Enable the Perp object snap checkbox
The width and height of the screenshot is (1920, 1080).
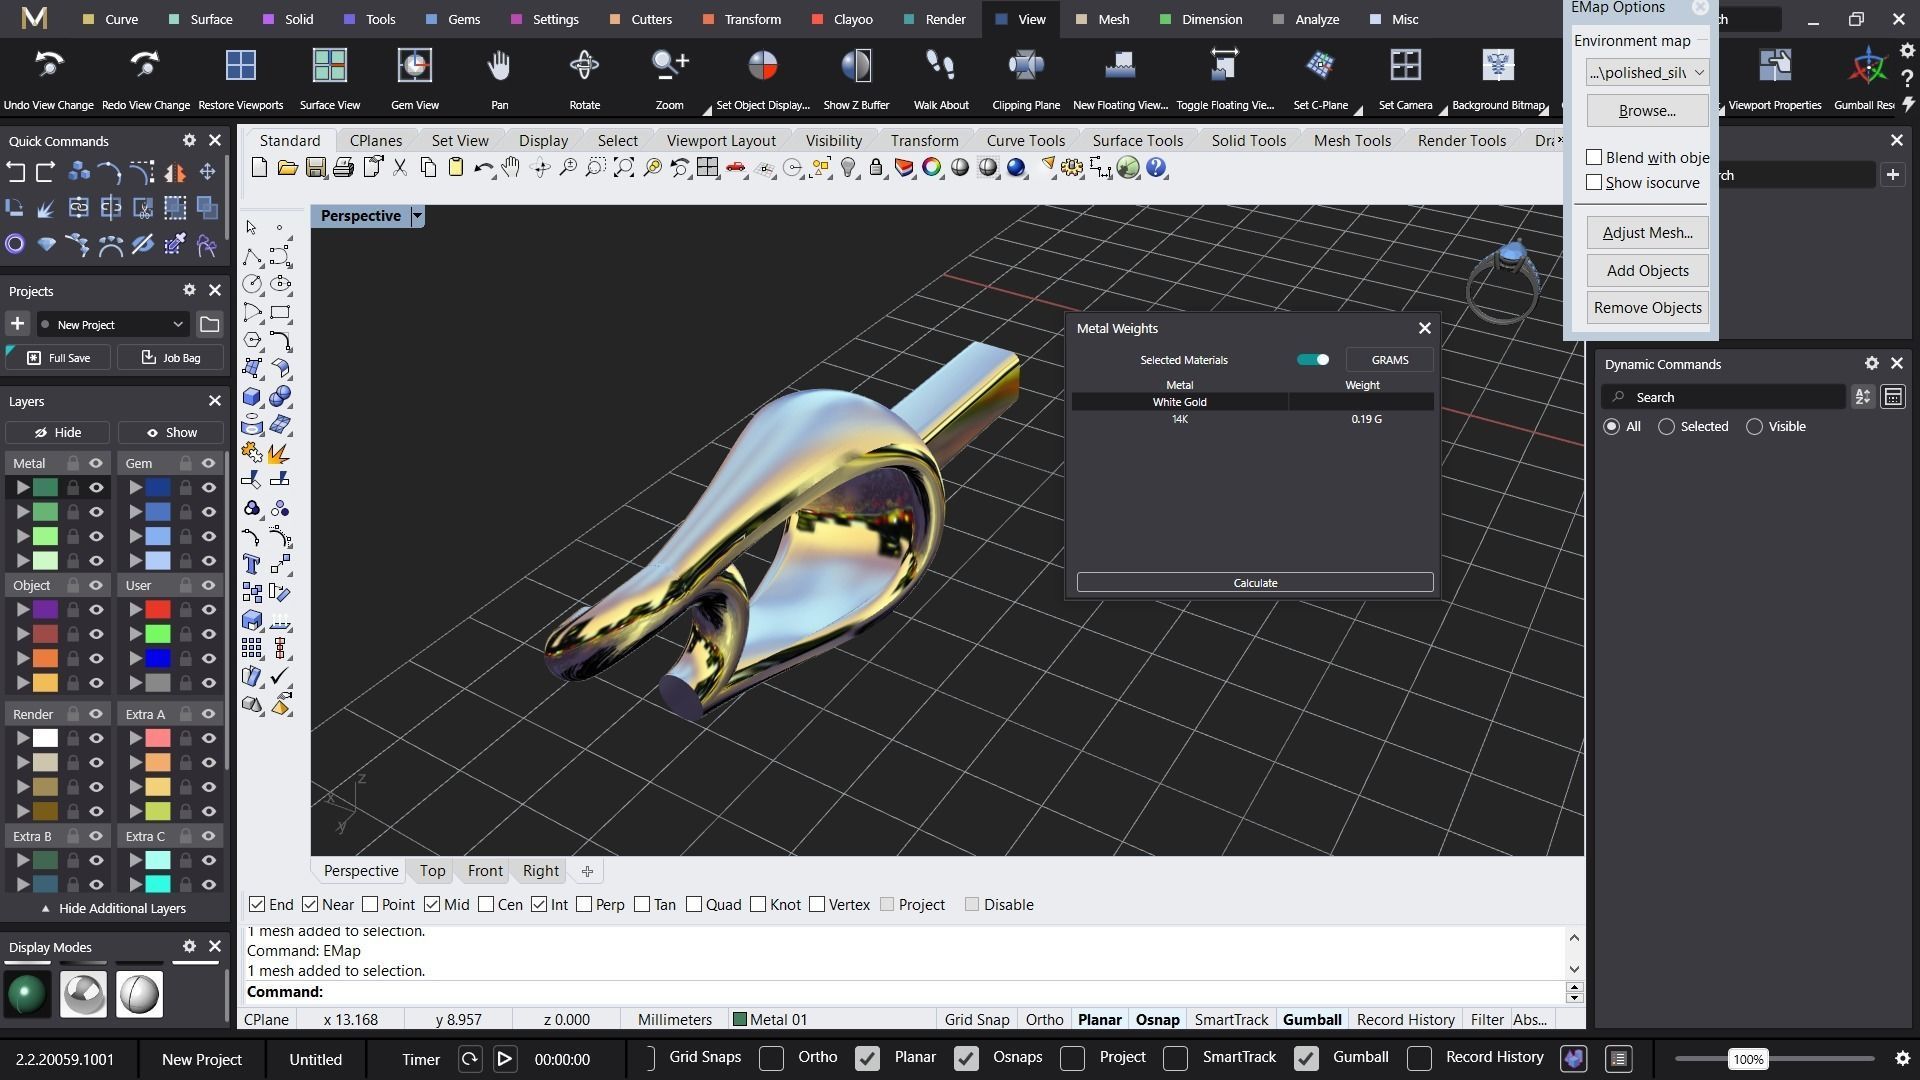[x=585, y=905]
